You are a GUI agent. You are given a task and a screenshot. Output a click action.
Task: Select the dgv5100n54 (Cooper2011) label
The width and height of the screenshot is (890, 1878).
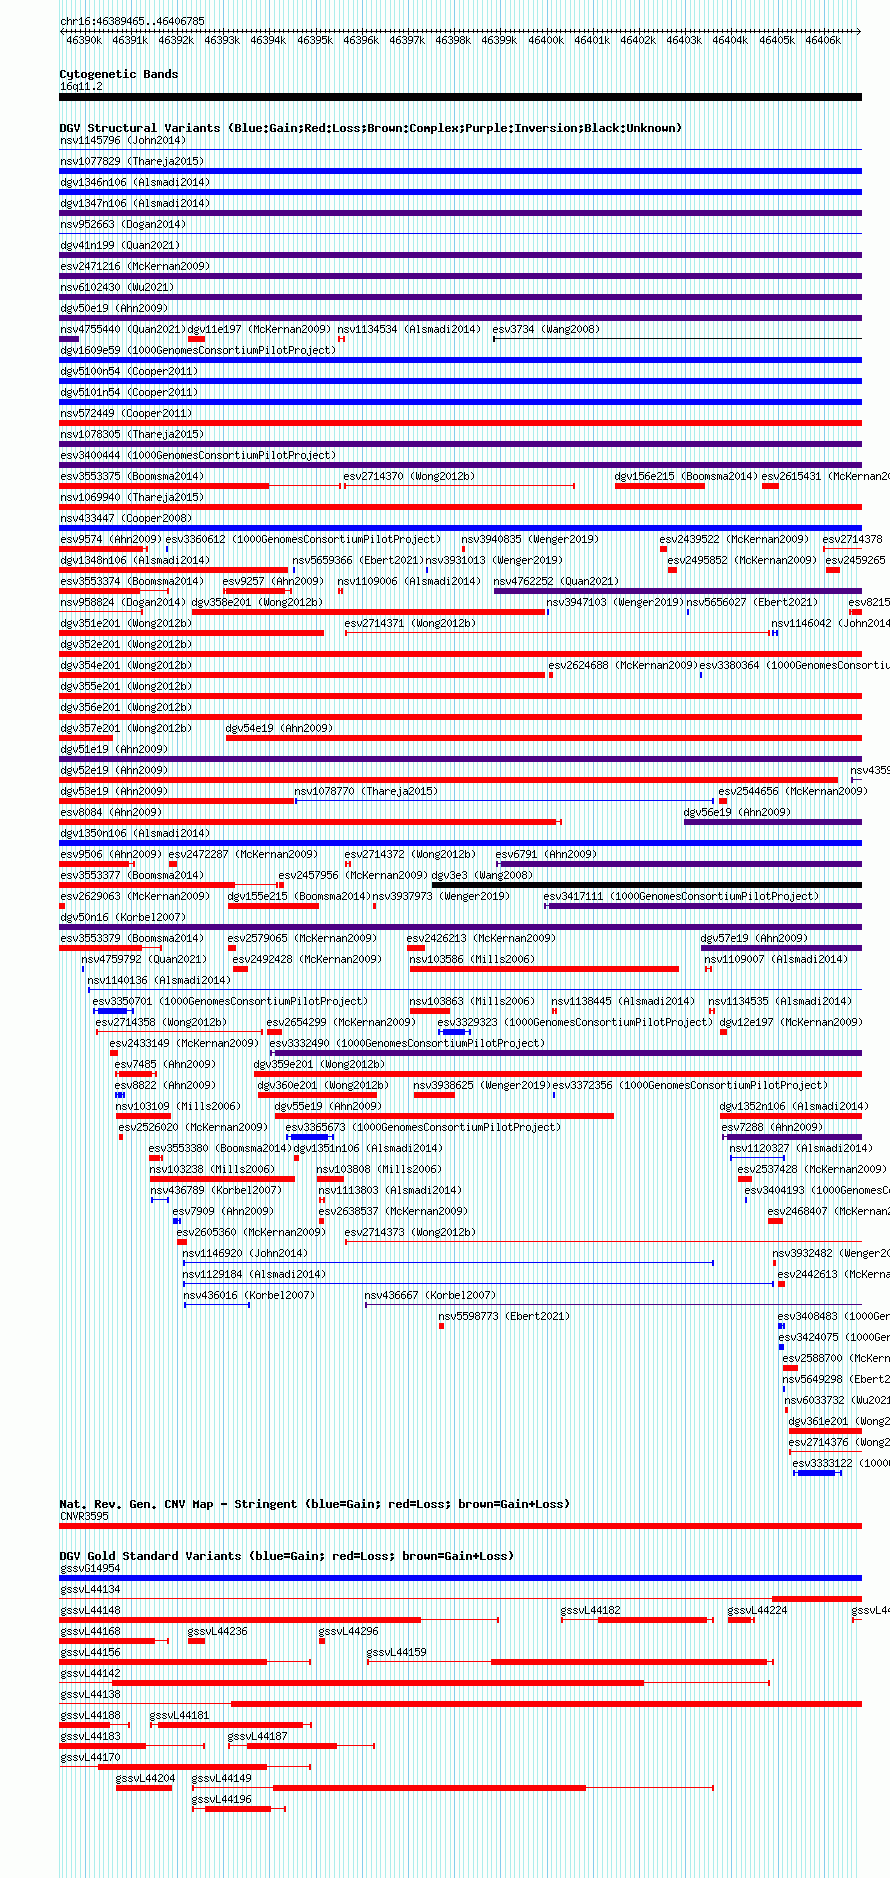point(129,371)
